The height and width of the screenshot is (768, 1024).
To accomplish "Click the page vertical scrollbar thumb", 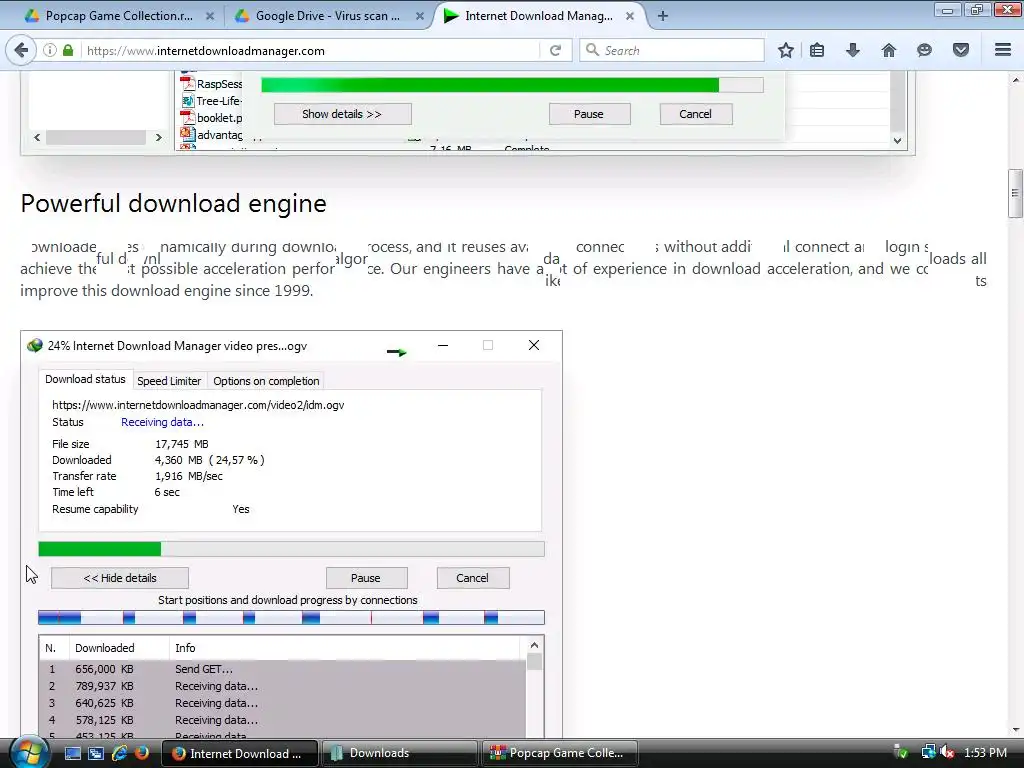I will tap(1015, 193).
